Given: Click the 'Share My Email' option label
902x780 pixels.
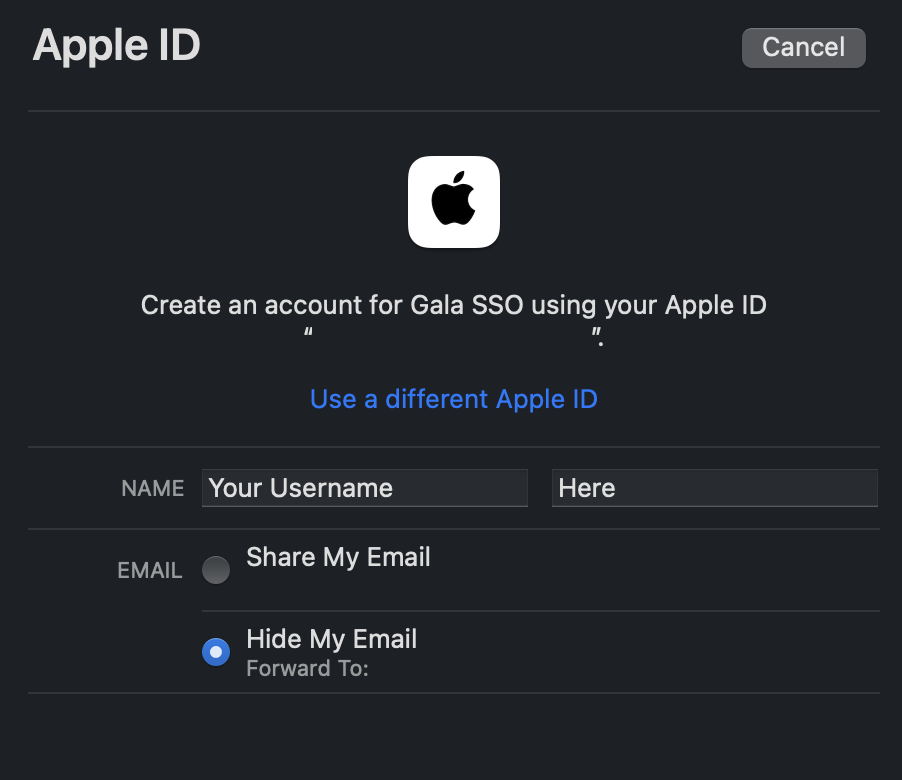Looking at the screenshot, I should pos(338,557).
